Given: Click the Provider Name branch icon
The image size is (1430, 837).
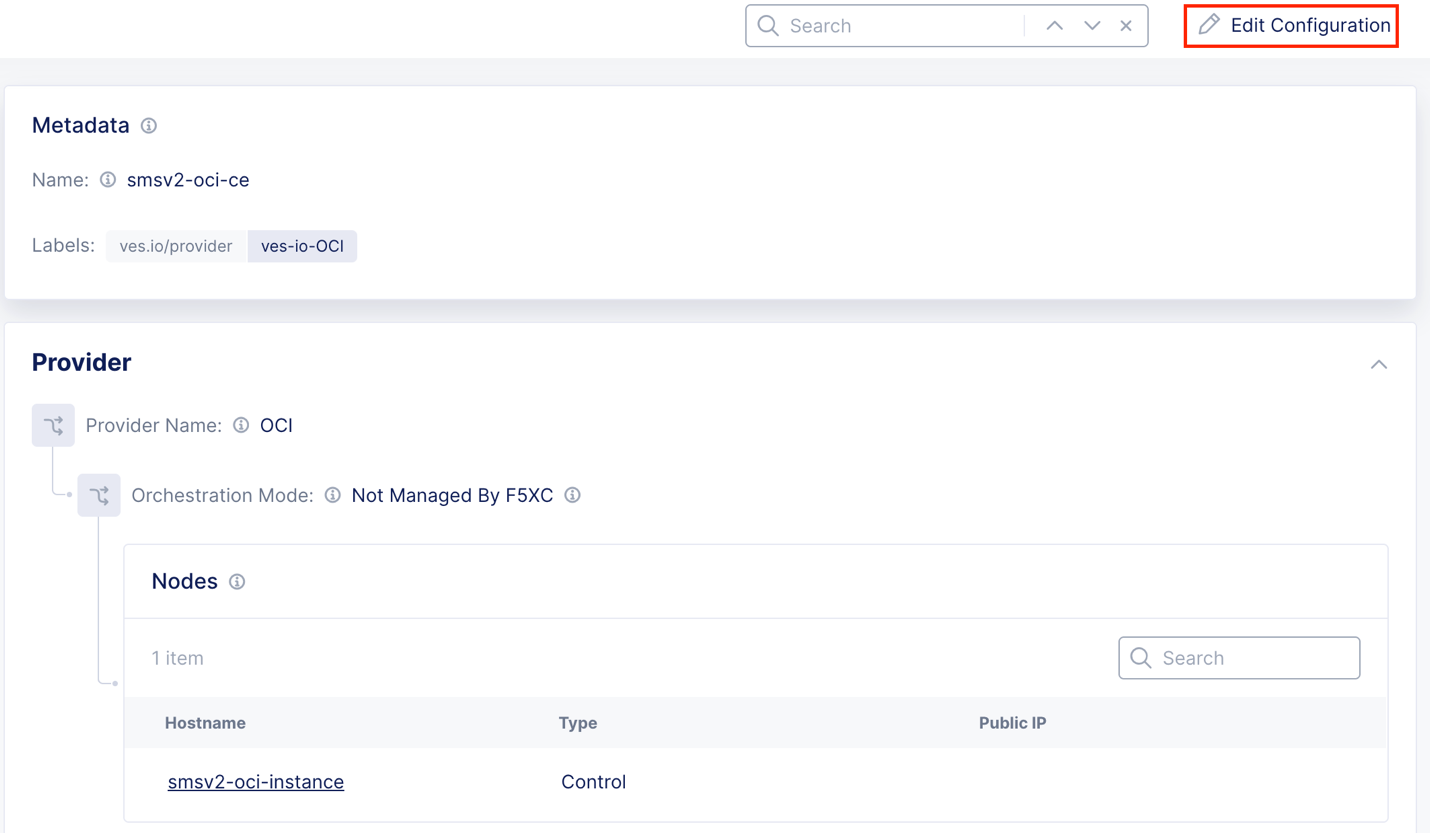Looking at the screenshot, I should [53, 425].
